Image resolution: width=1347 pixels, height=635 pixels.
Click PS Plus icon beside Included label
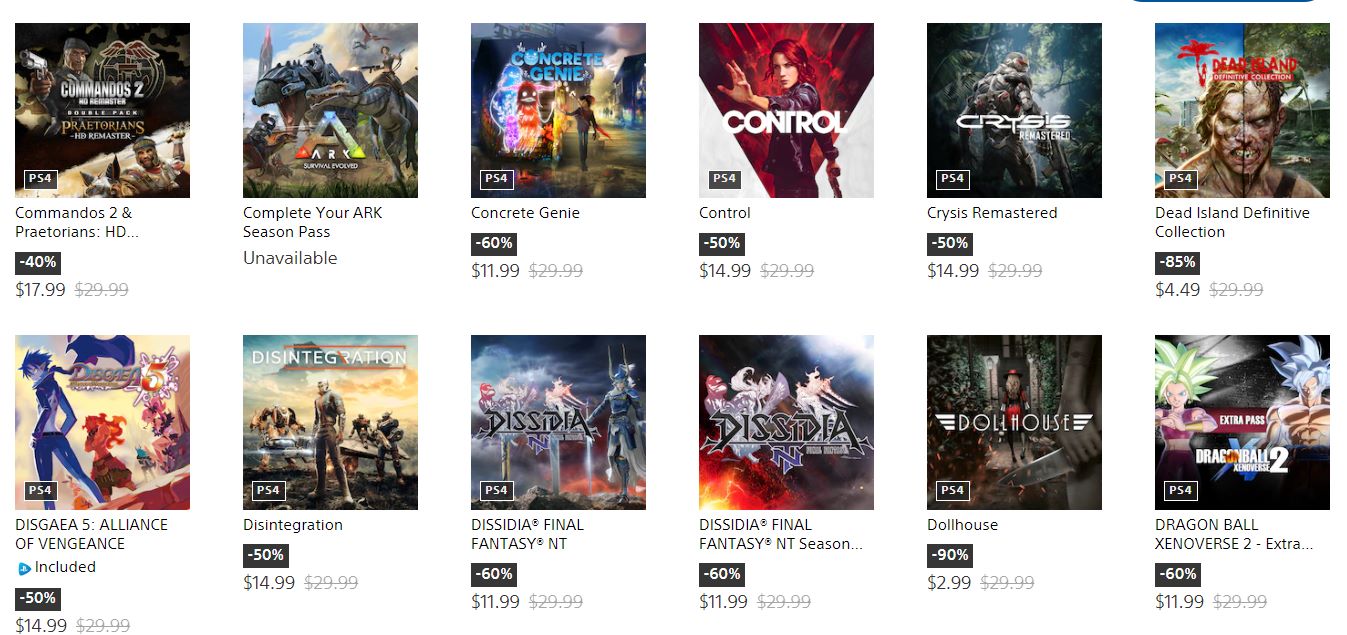click(24, 568)
